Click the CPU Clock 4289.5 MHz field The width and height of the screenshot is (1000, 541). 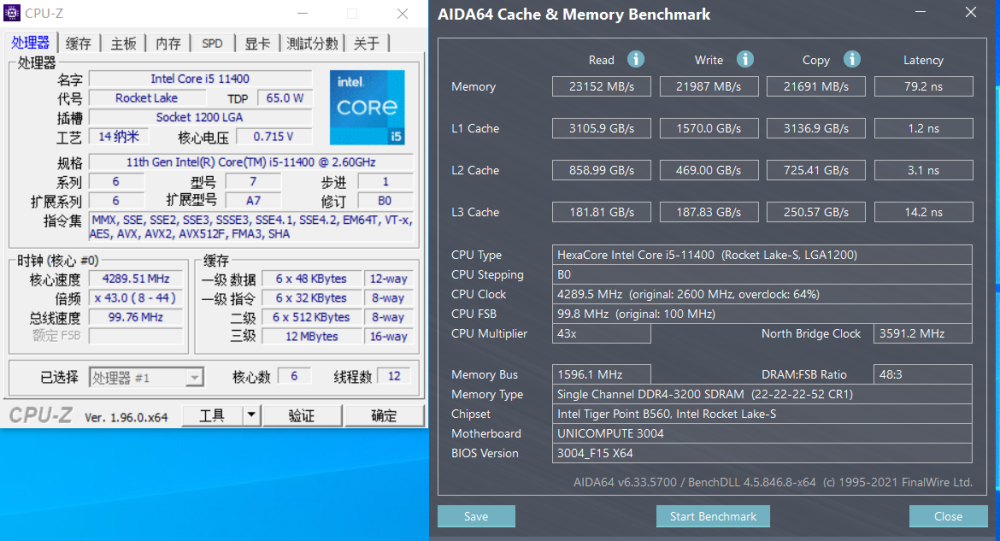click(762, 294)
